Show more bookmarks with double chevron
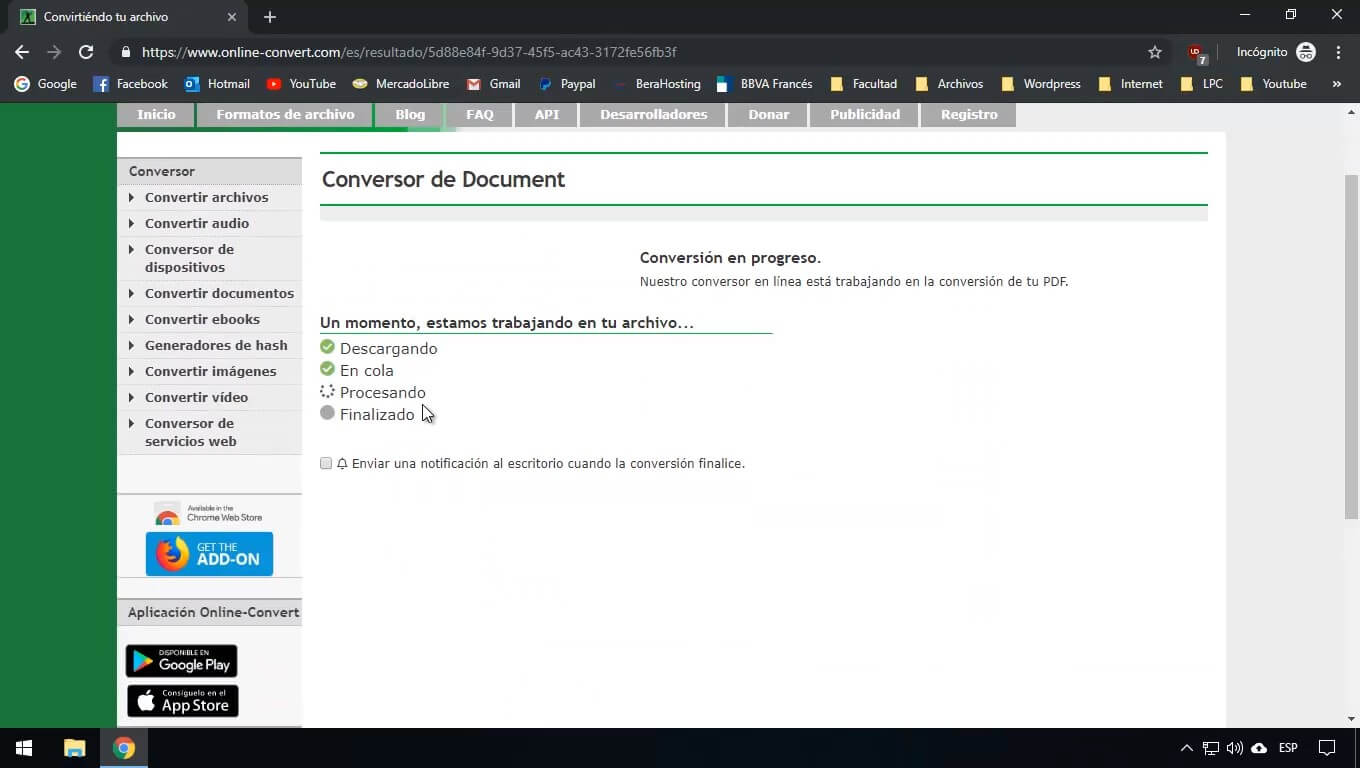 click(1337, 84)
